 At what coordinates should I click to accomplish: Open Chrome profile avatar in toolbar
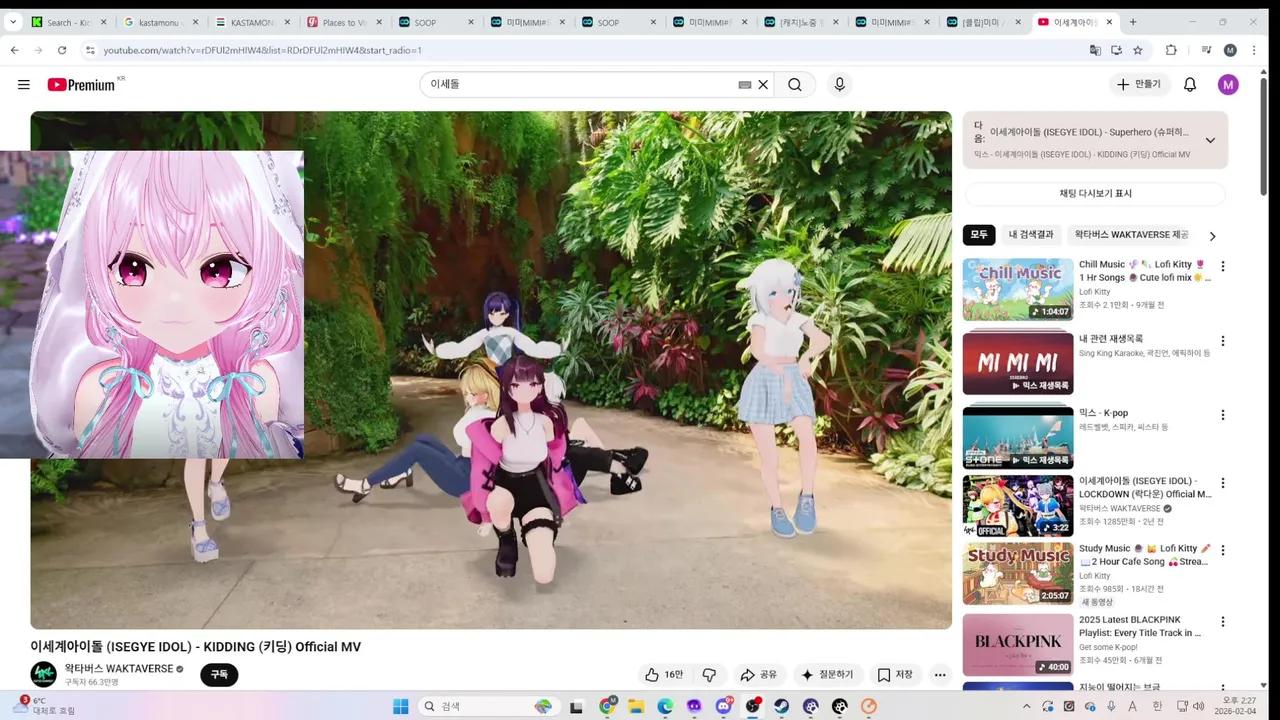(x=1230, y=50)
